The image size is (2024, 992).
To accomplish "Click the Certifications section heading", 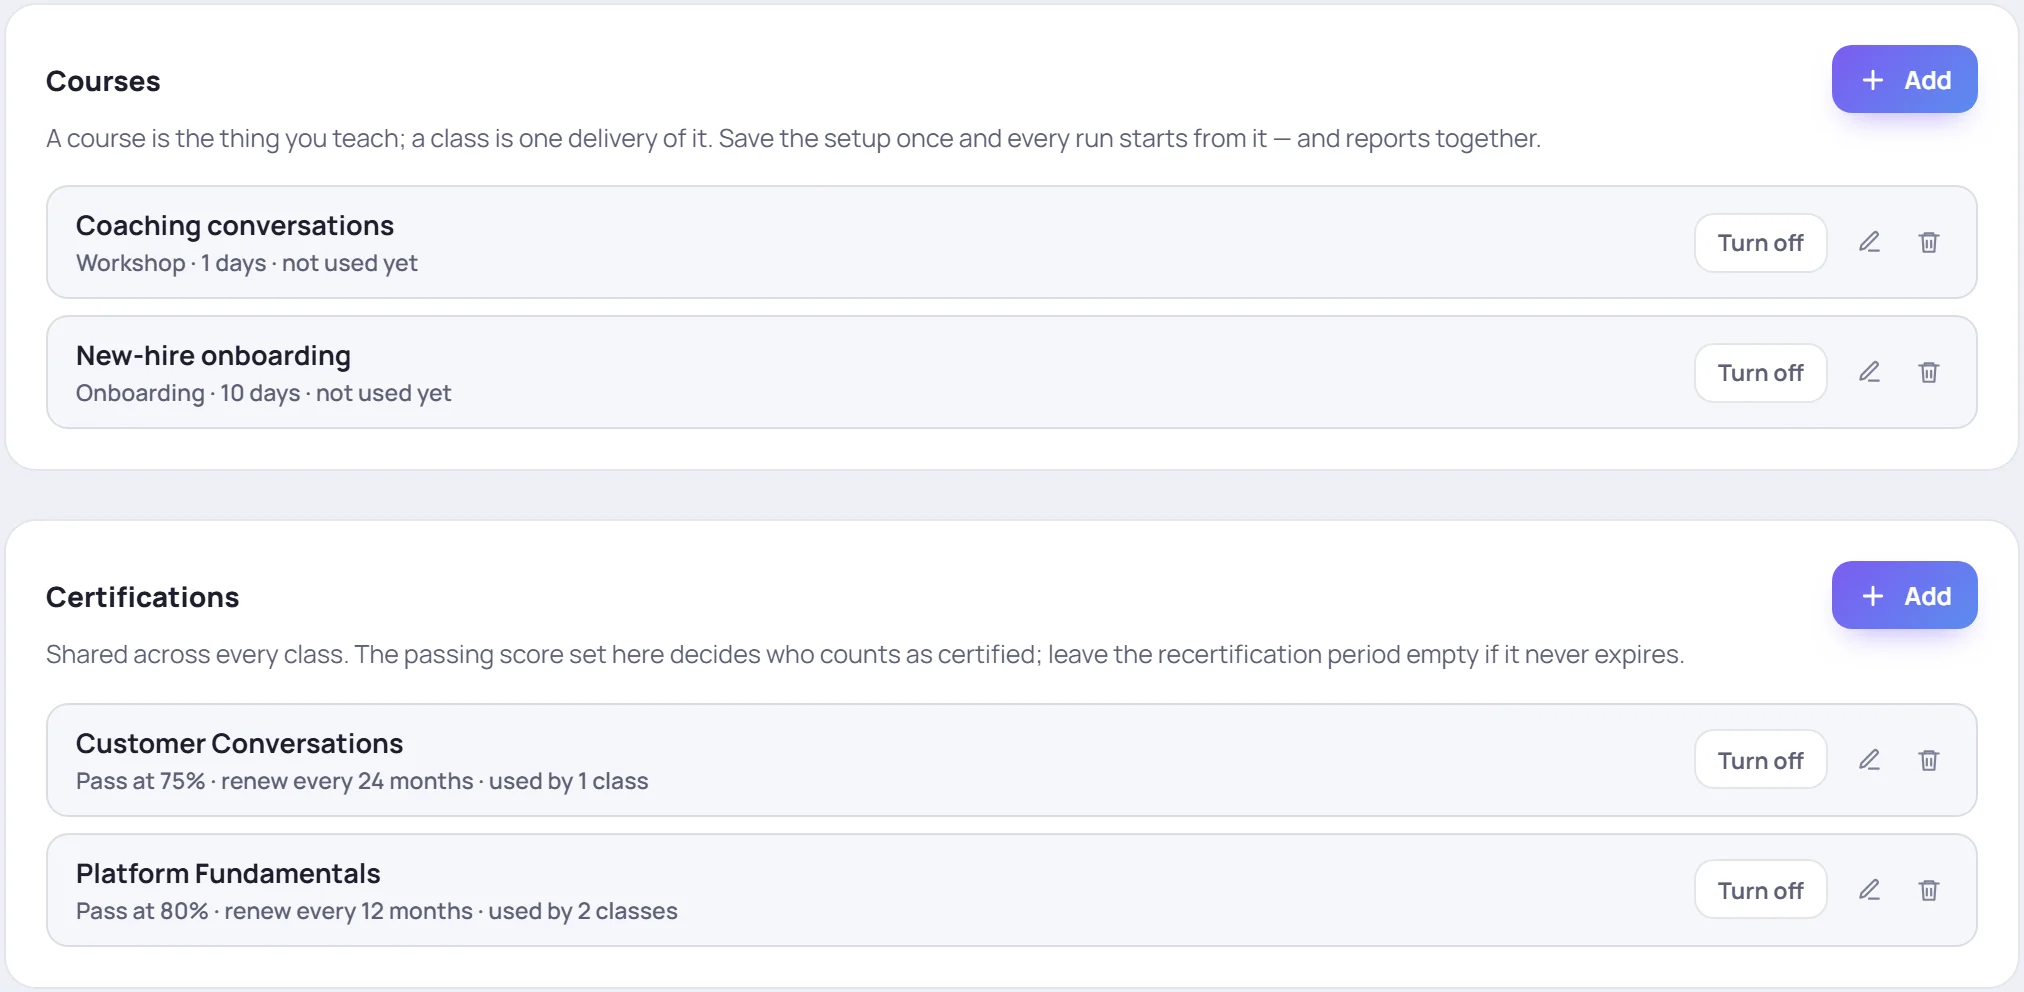I will (143, 597).
